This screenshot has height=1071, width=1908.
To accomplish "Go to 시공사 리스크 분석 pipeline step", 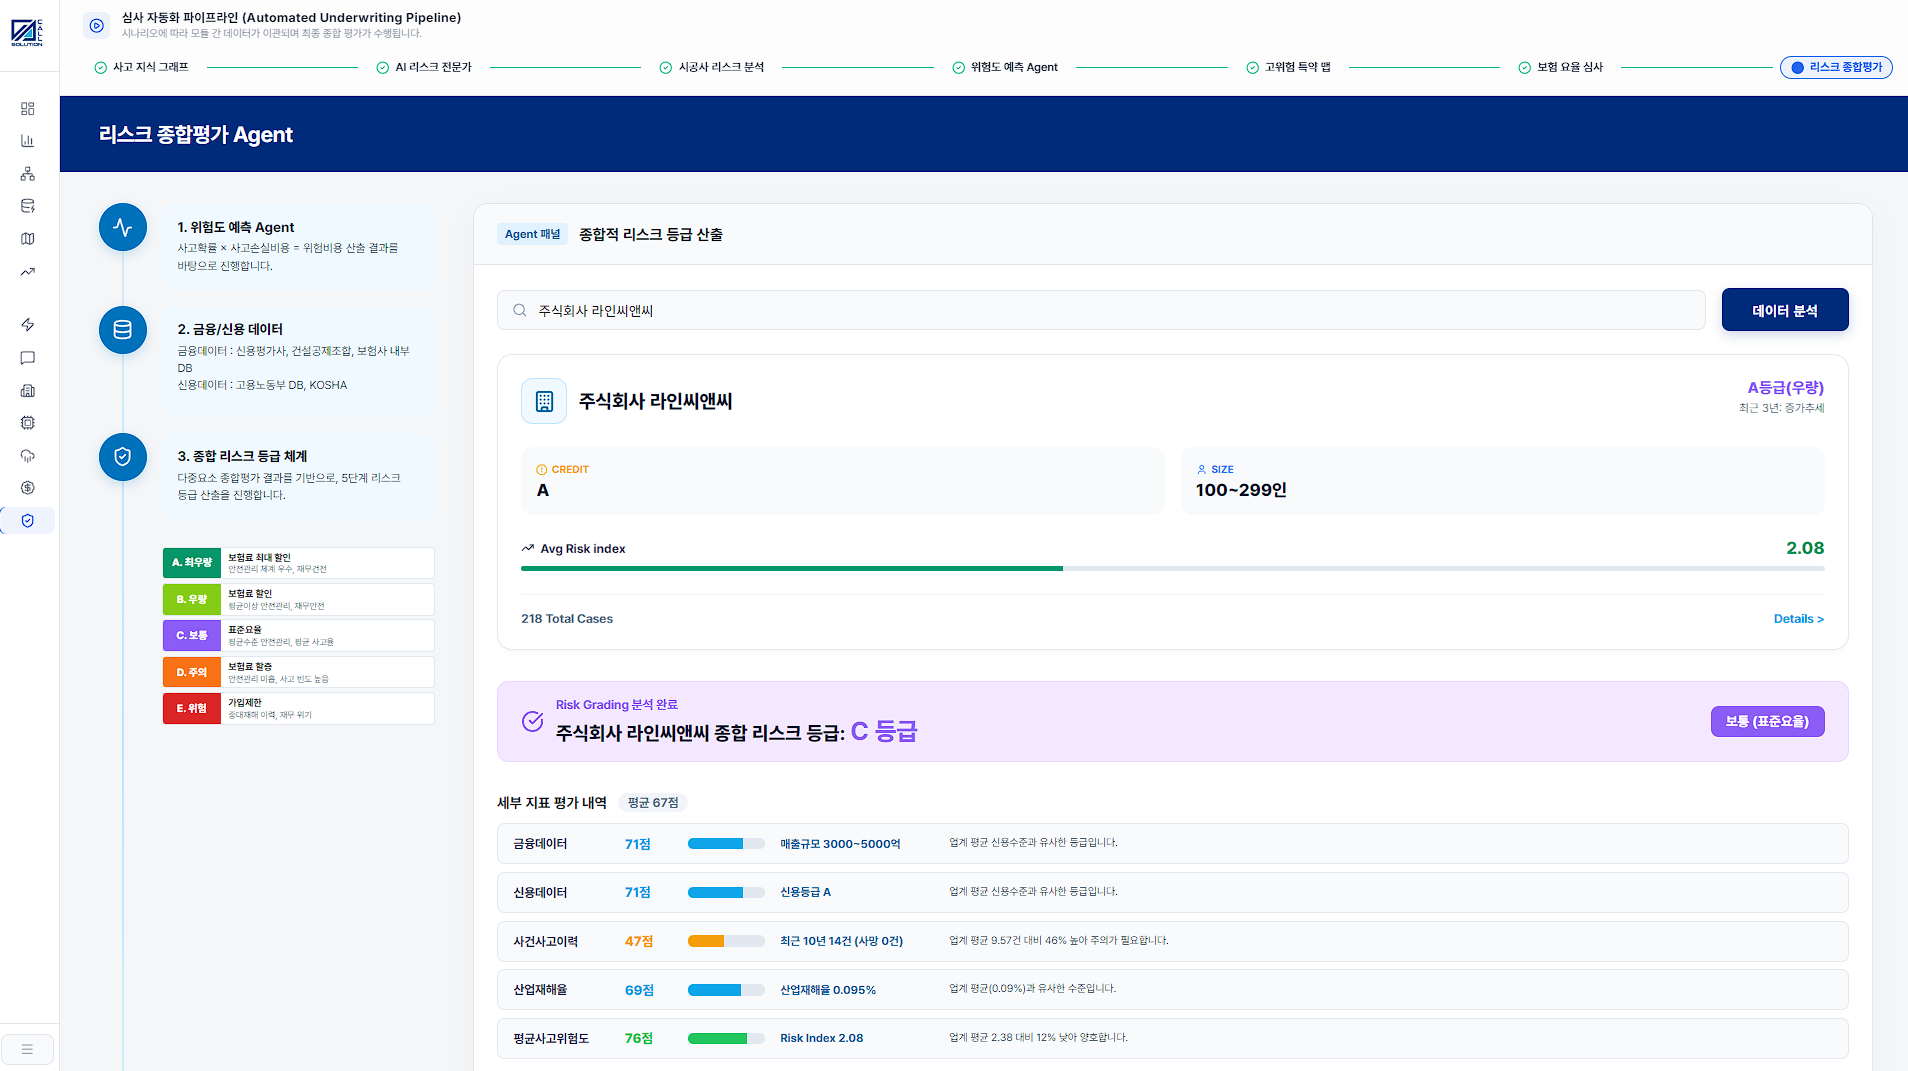I will (712, 67).
